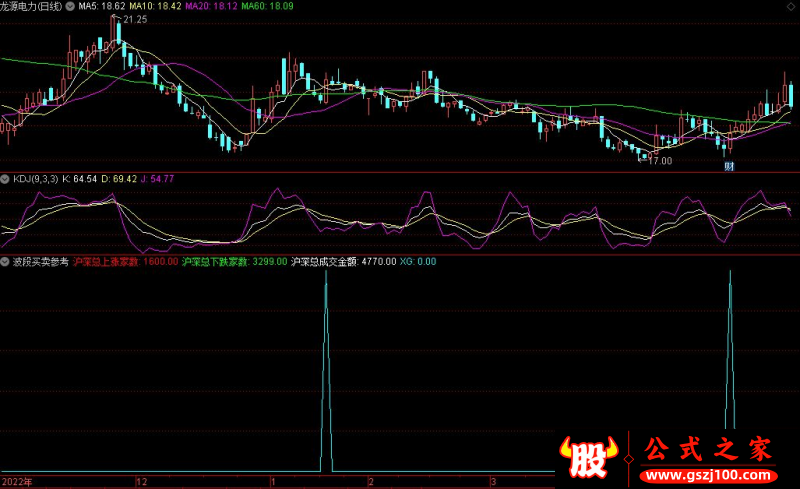Viewport: 800px width, 489px height.
Task: Click the red 股 bull logo
Action: tap(590, 455)
